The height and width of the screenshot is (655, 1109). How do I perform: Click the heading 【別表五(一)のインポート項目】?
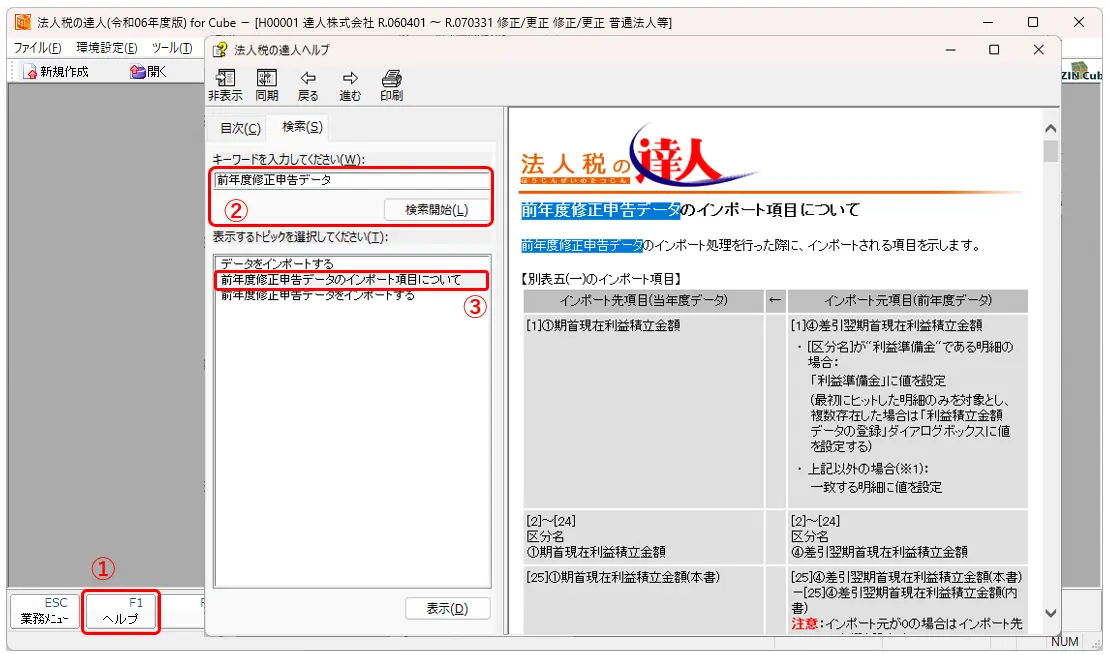click(x=600, y=279)
